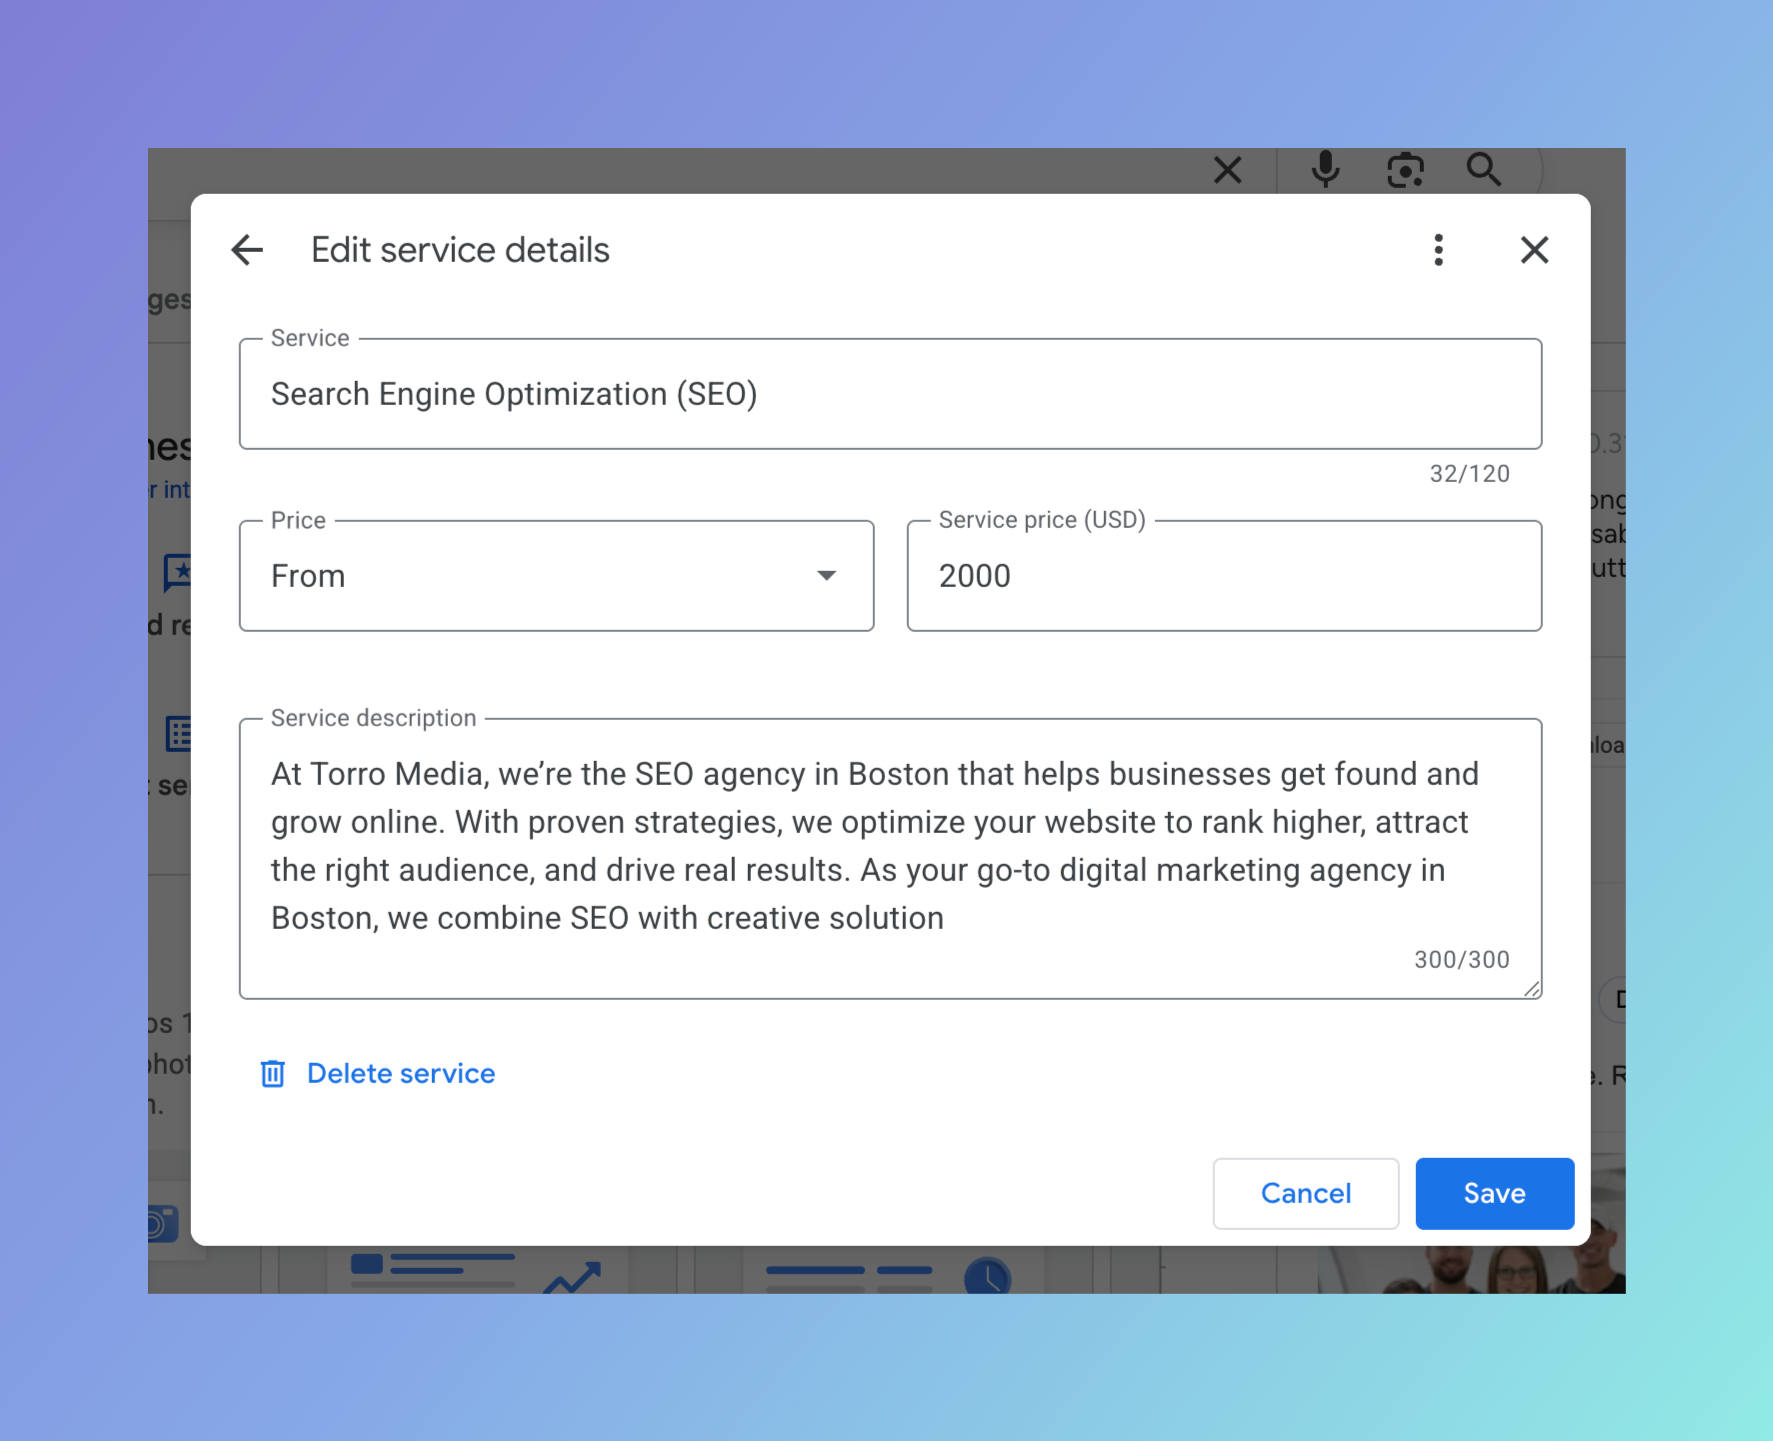
Task: Click the reviews star icon behind dialog
Action: [177, 573]
